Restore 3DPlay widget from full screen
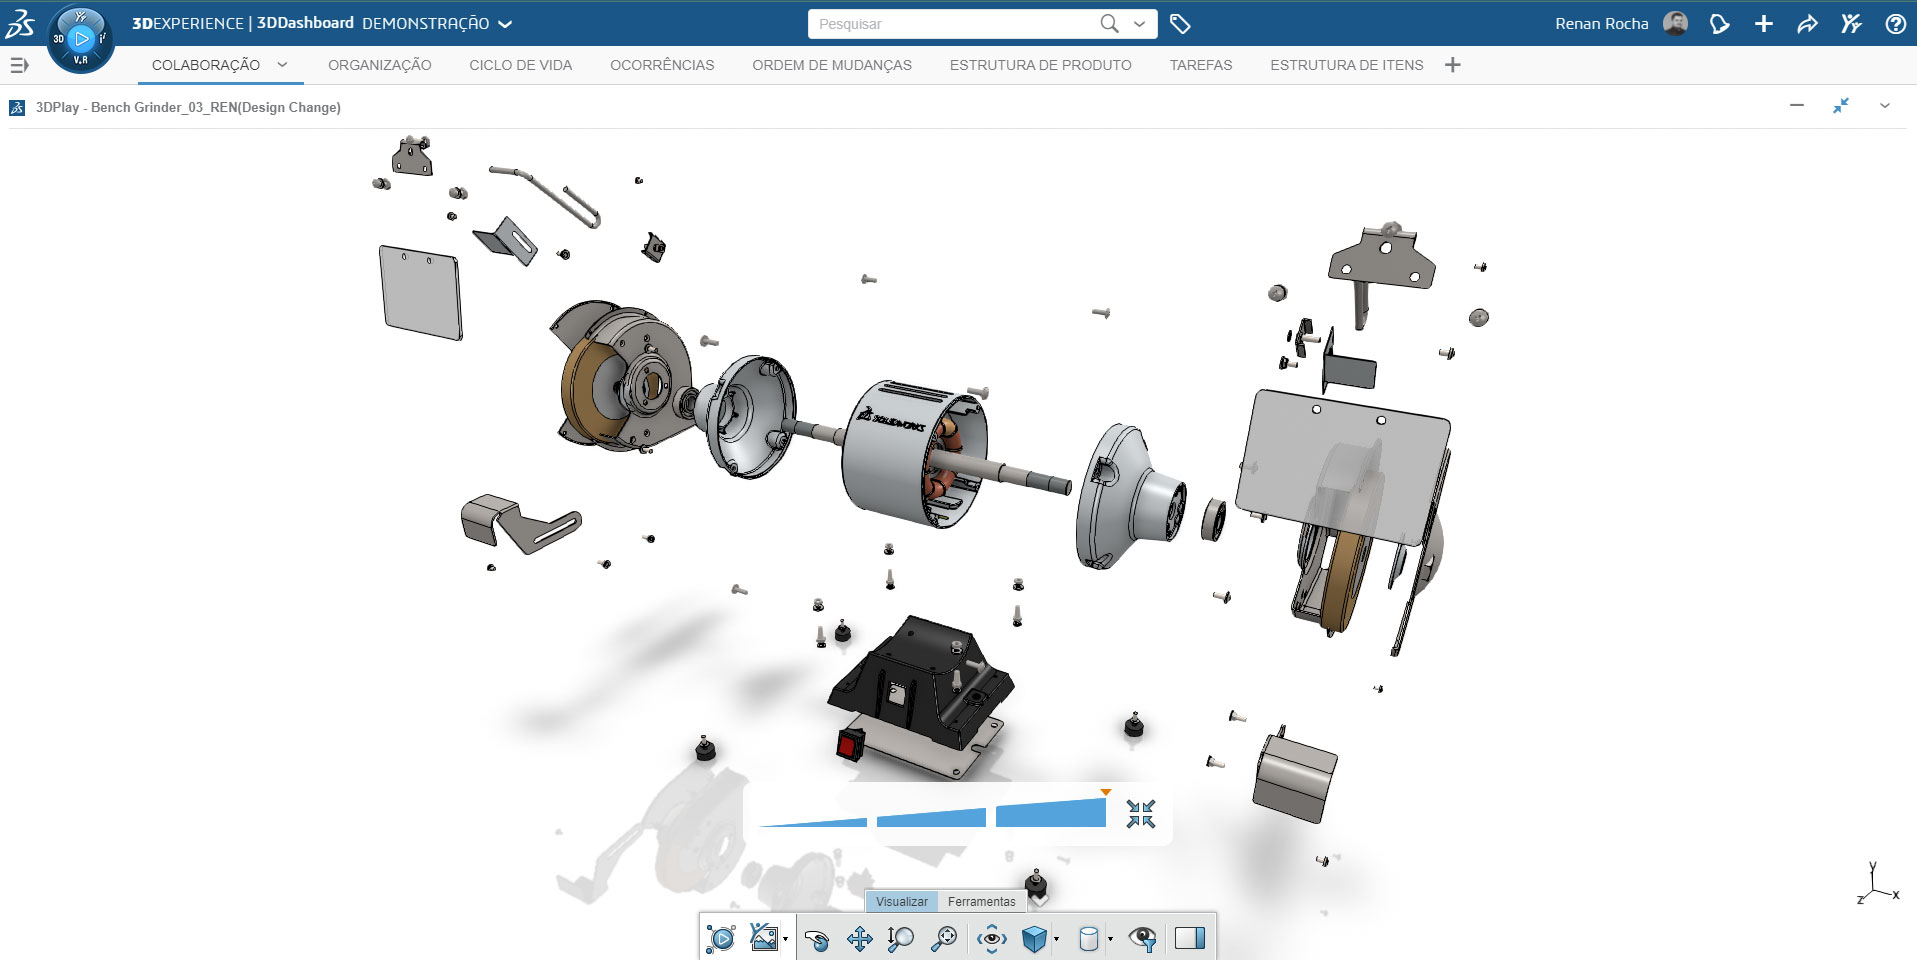Screen dimensions: 1917x969 [1841, 105]
